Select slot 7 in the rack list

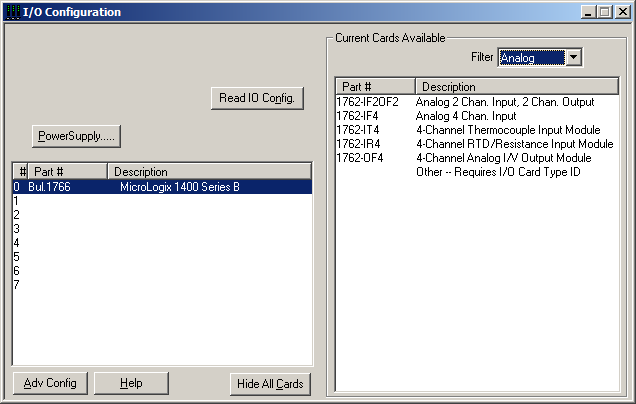click(162, 285)
